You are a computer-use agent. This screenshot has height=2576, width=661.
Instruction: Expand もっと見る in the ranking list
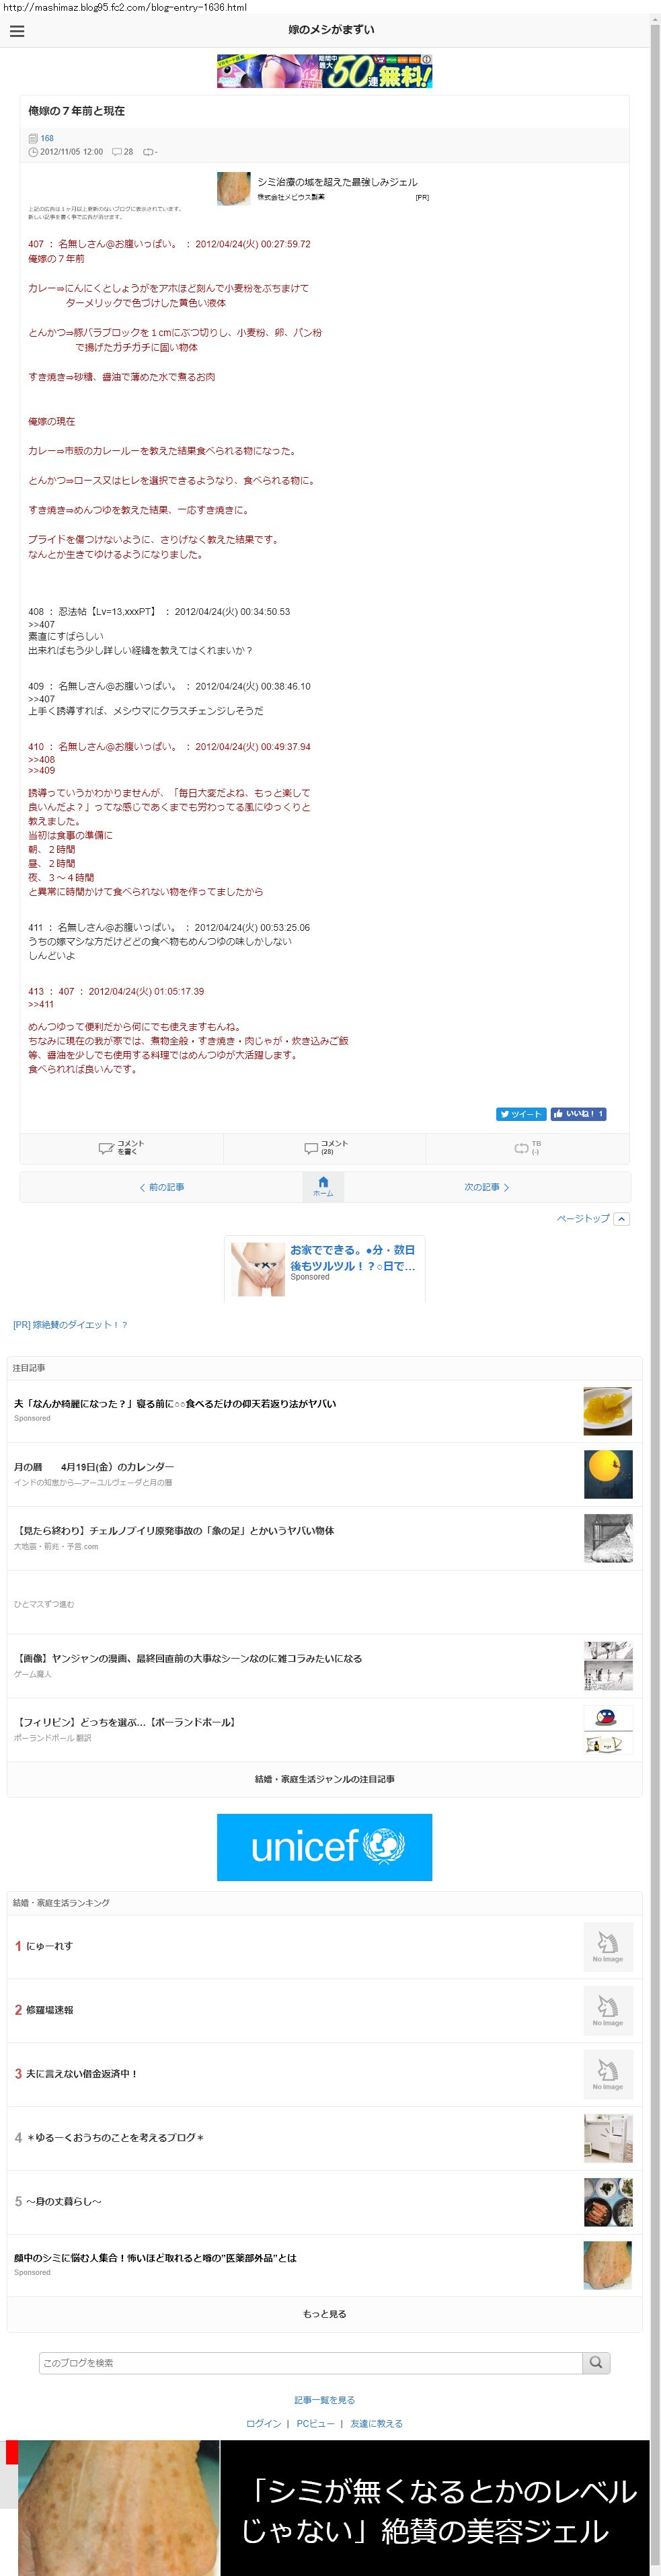(x=325, y=2314)
